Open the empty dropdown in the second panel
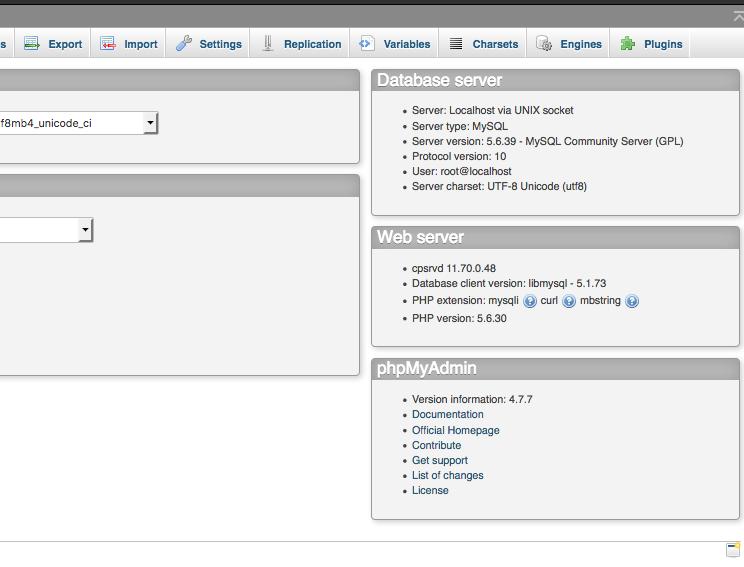Image resolution: width=744 pixels, height=567 pixels. (46, 230)
